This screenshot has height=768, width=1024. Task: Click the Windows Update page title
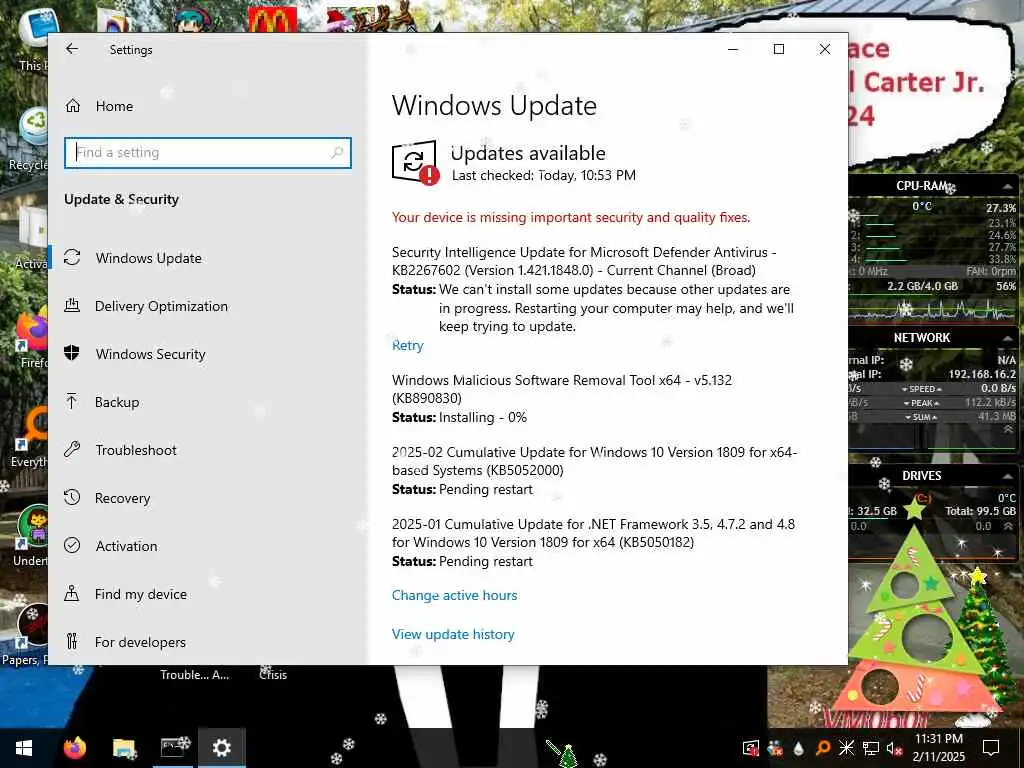(x=494, y=106)
